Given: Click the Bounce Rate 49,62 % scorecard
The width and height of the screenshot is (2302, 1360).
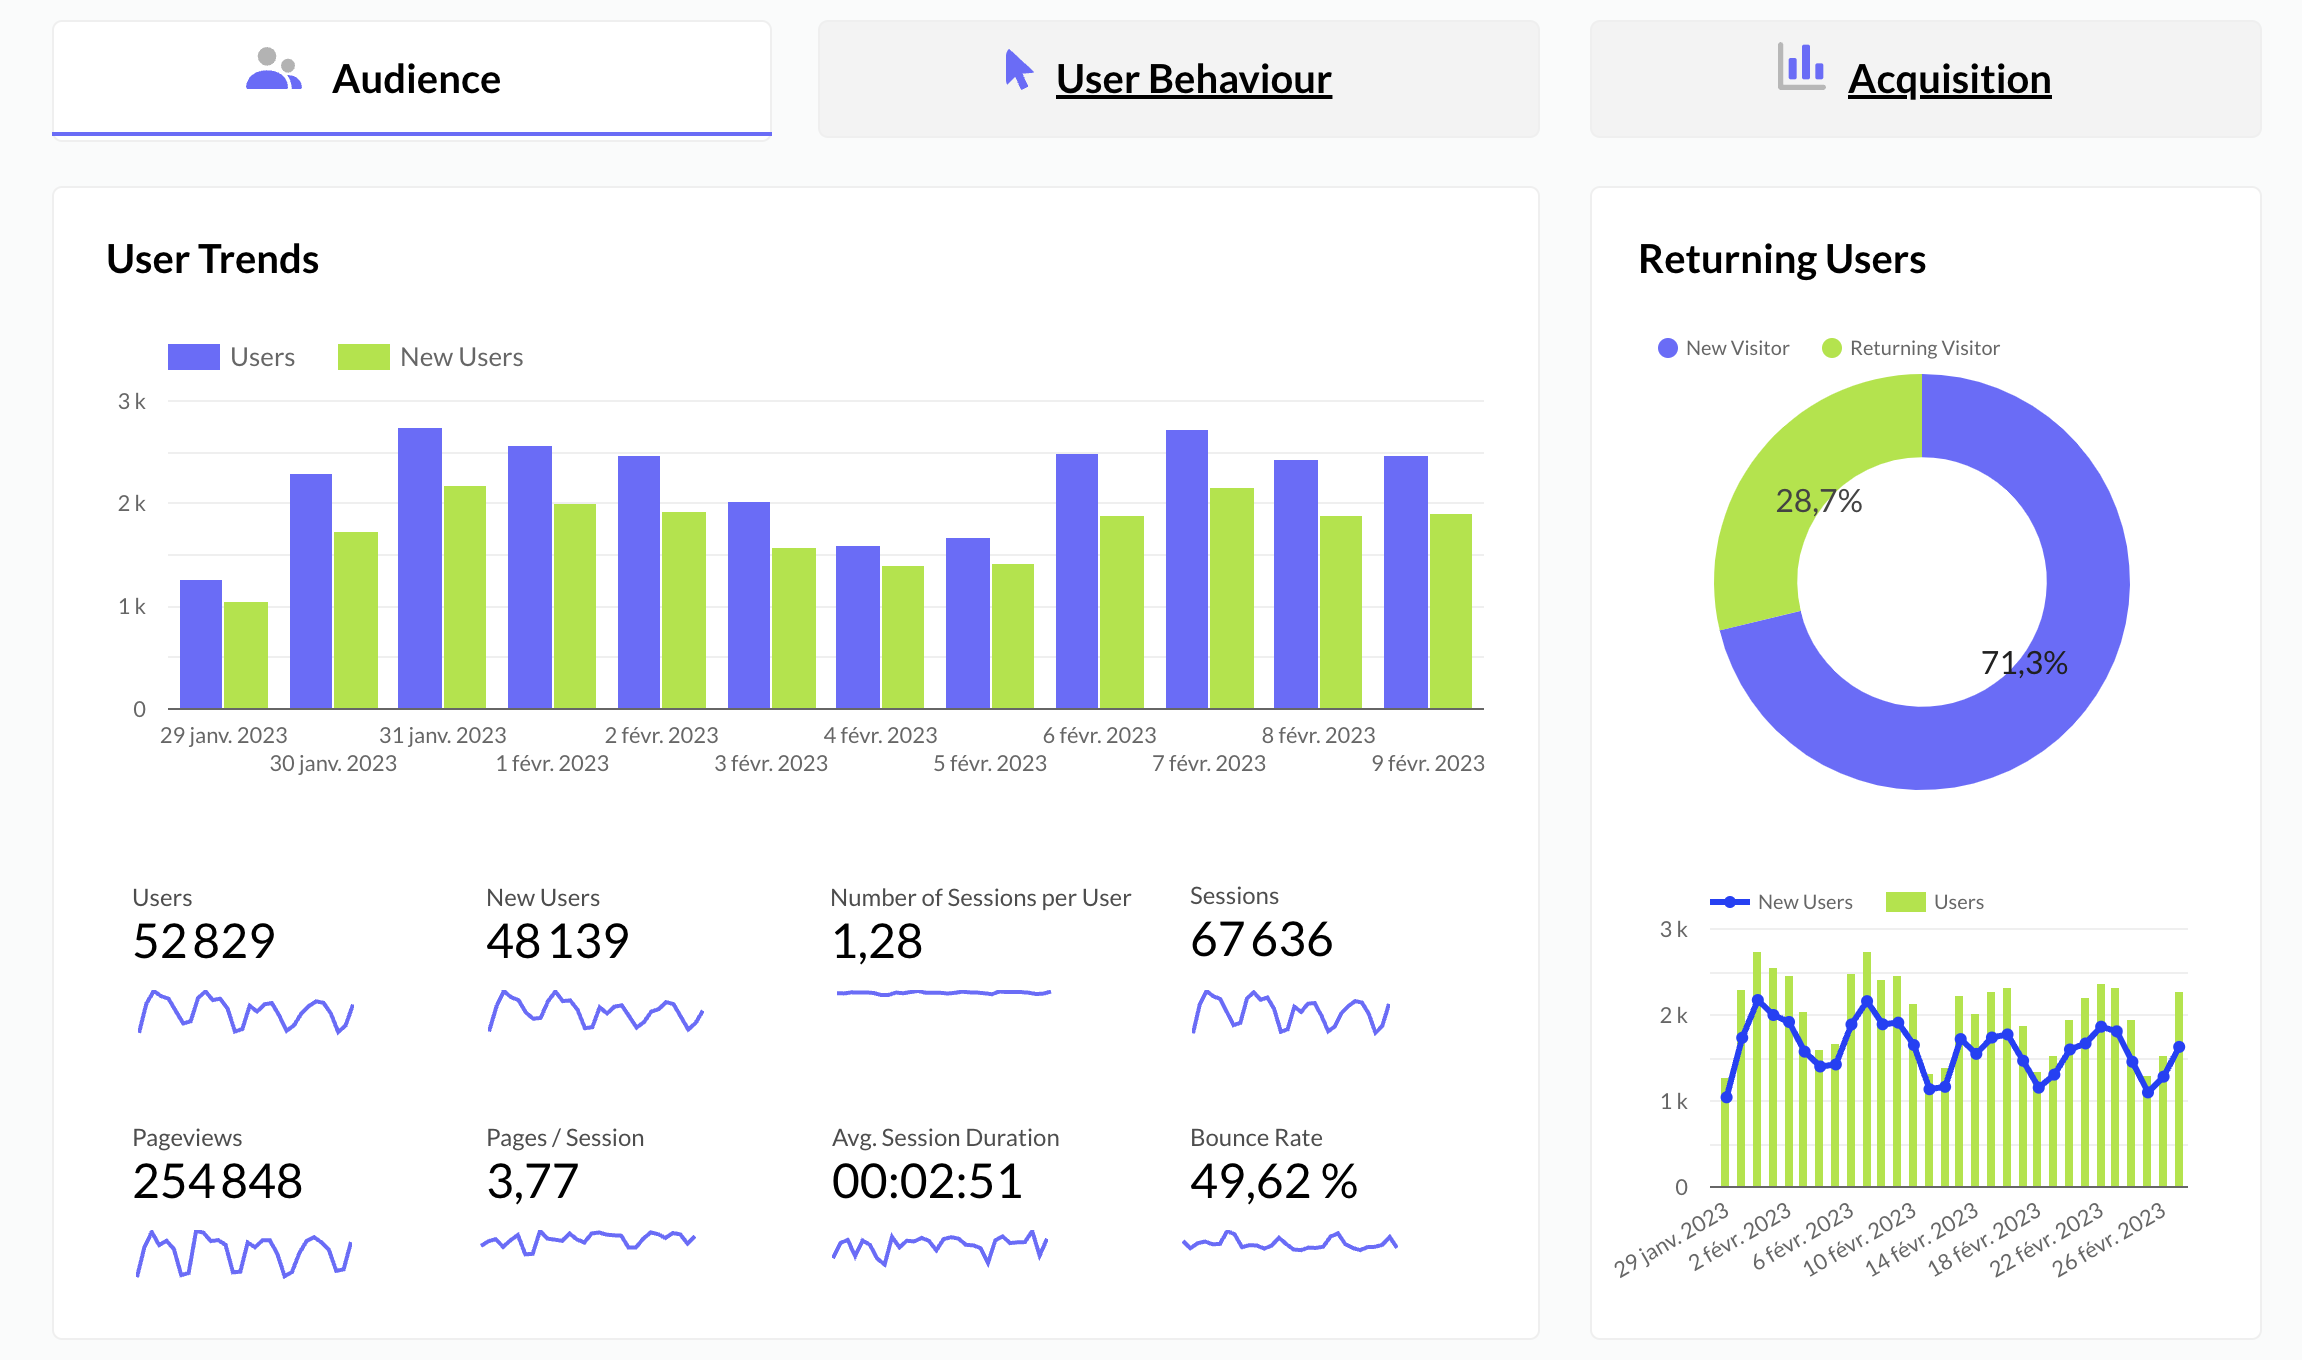Looking at the screenshot, I should point(1273,1182).
